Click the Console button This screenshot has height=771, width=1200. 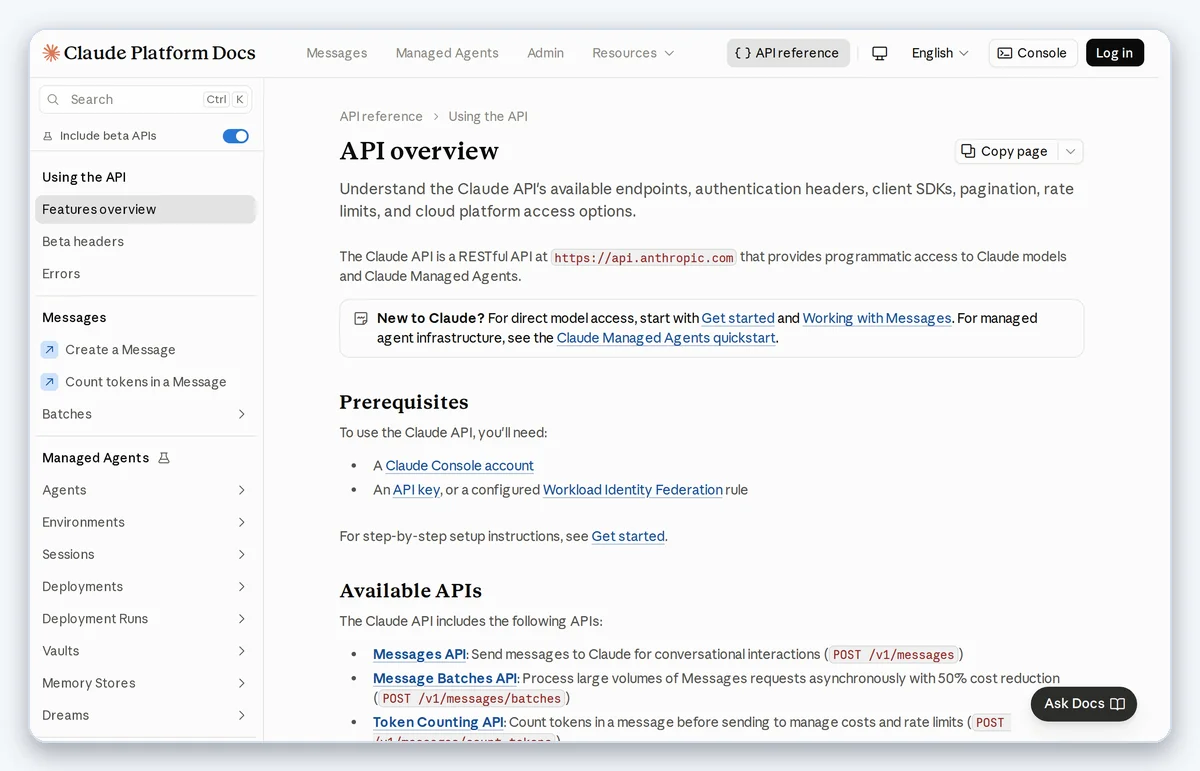[1033, 53]
